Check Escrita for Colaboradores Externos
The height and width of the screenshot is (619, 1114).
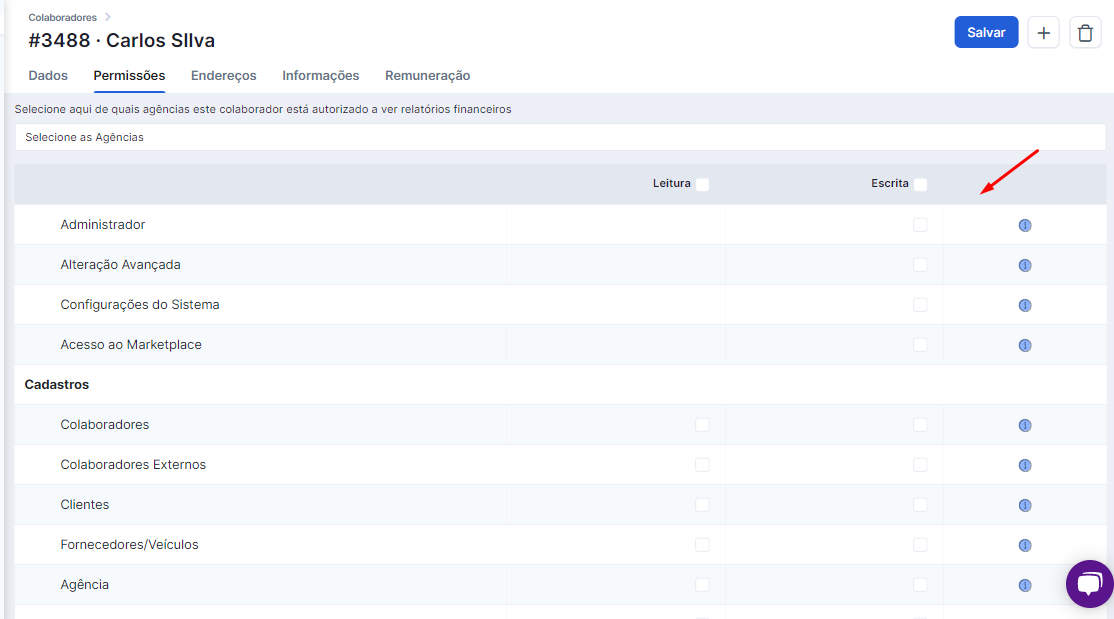click(x=920, y=465)
